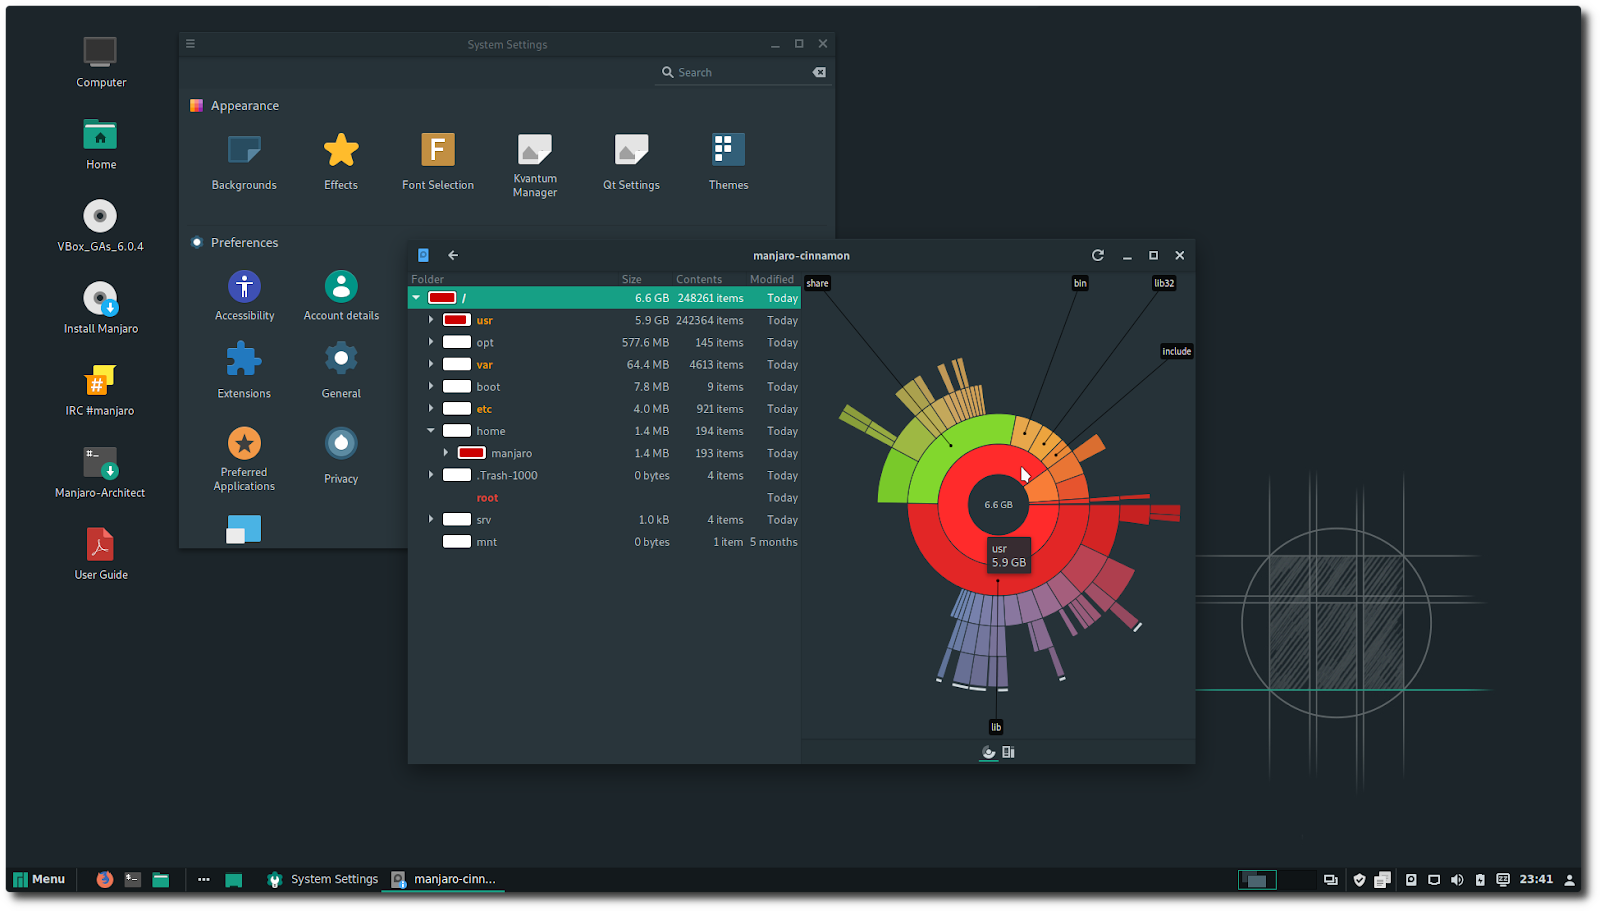This screenshot has width=1600, height=911.
Task: Collapse the home folder
Action: pos(431,431)
